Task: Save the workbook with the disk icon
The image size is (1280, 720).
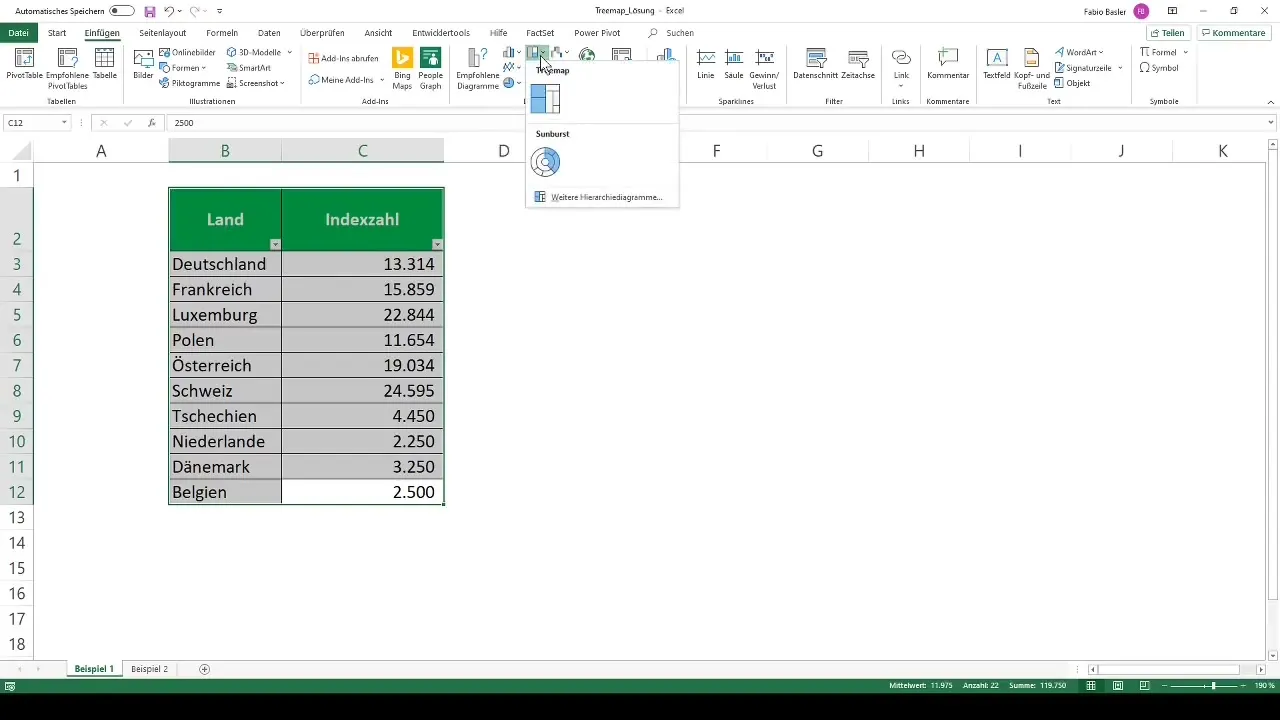Action: click(150, 11)
